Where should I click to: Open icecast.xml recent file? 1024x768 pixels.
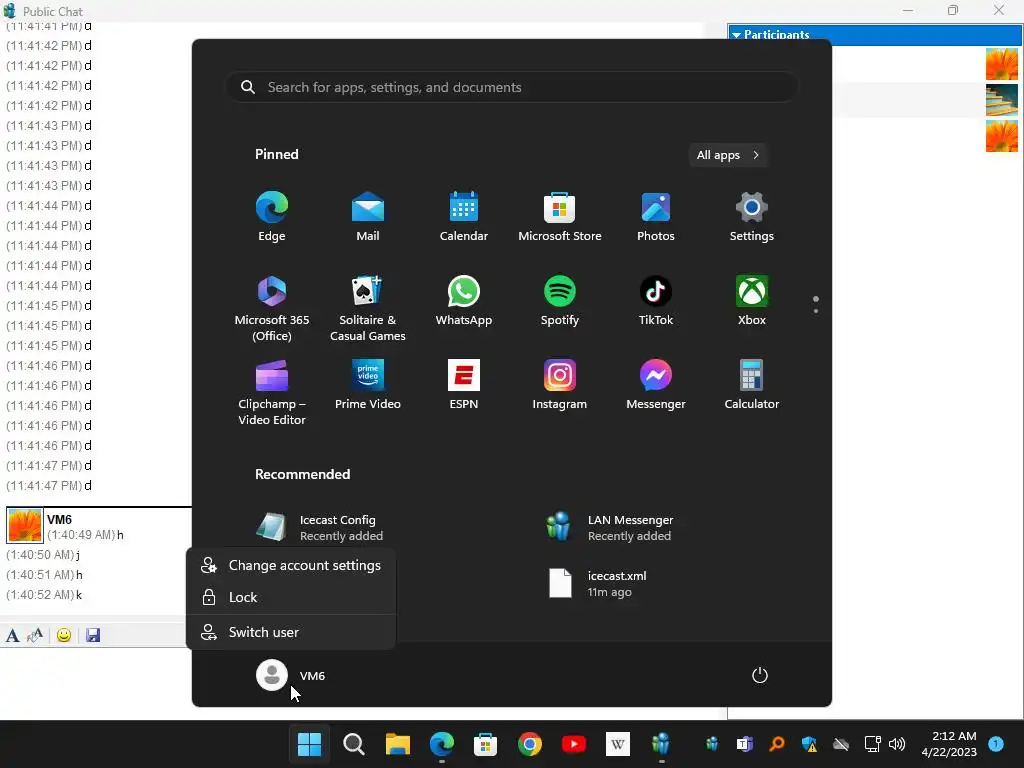click(598, 583)
